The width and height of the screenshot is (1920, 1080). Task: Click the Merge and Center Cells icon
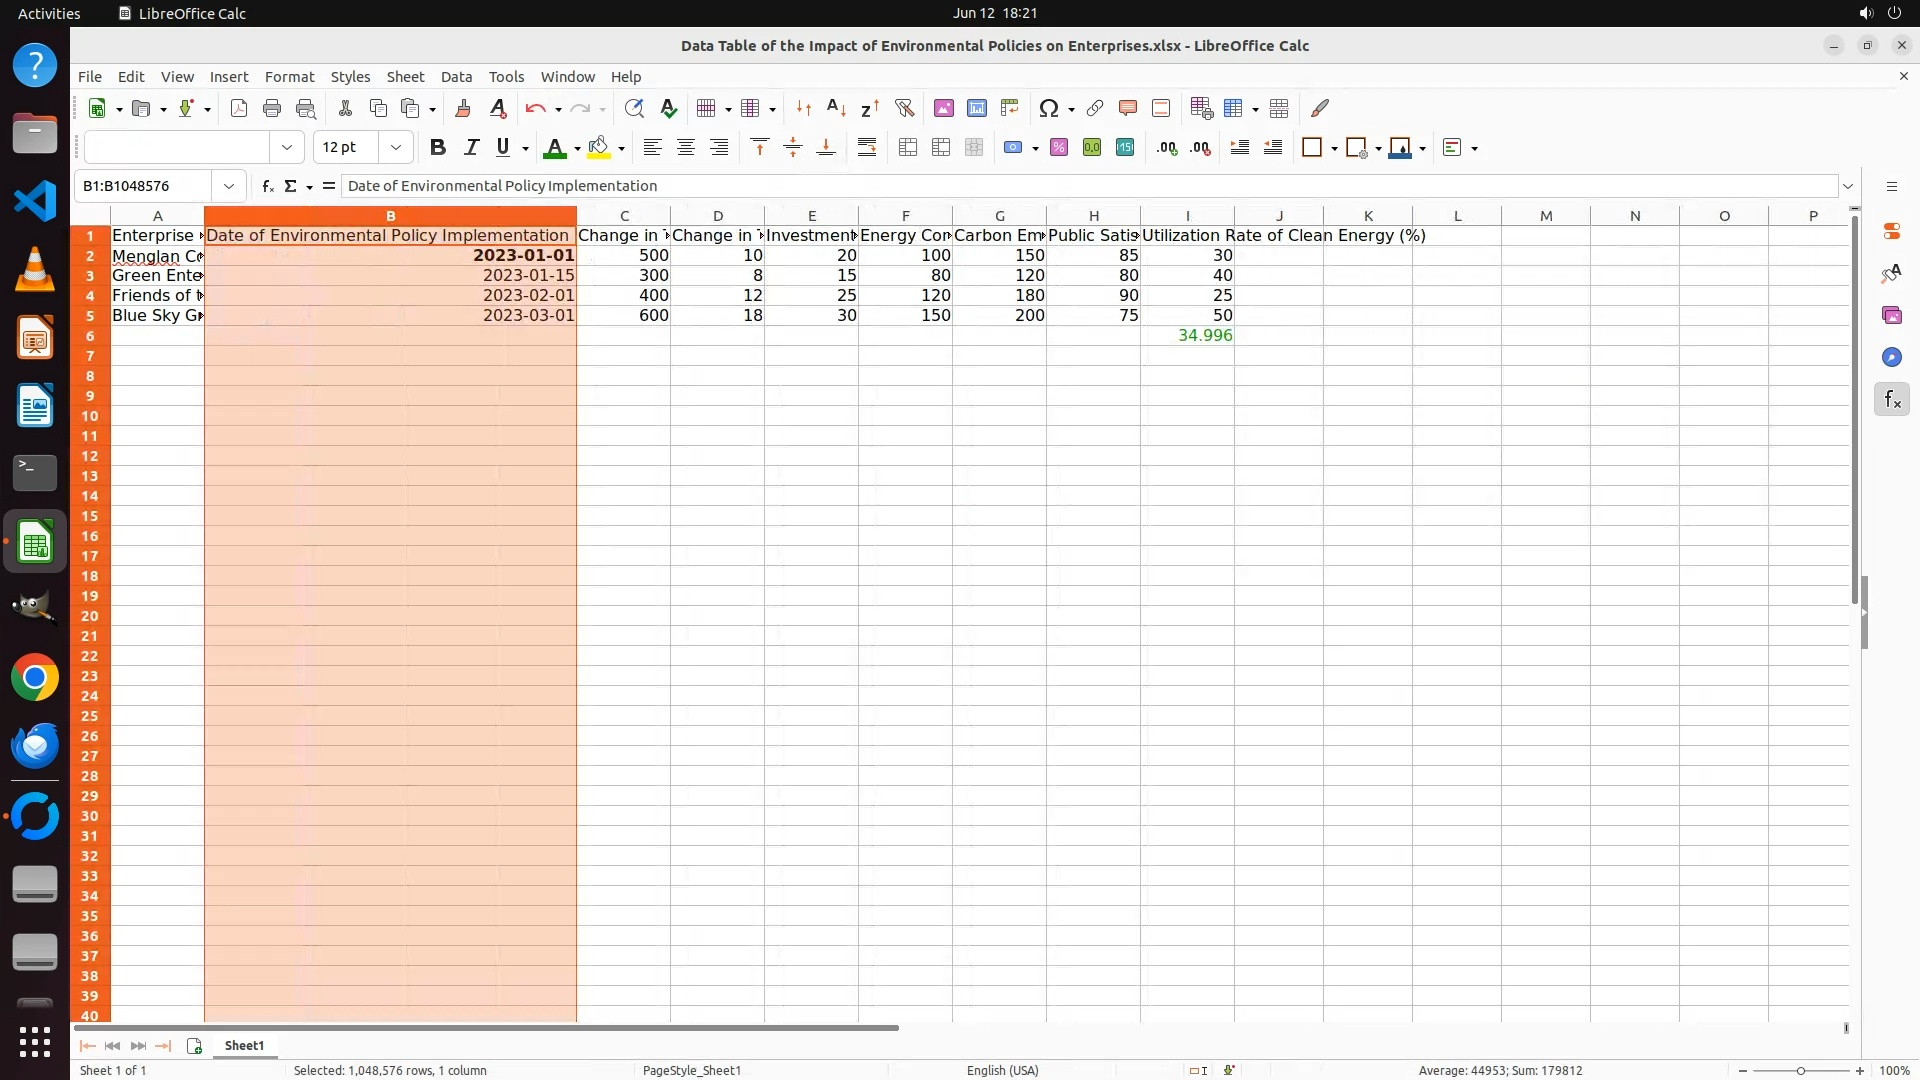908,148
